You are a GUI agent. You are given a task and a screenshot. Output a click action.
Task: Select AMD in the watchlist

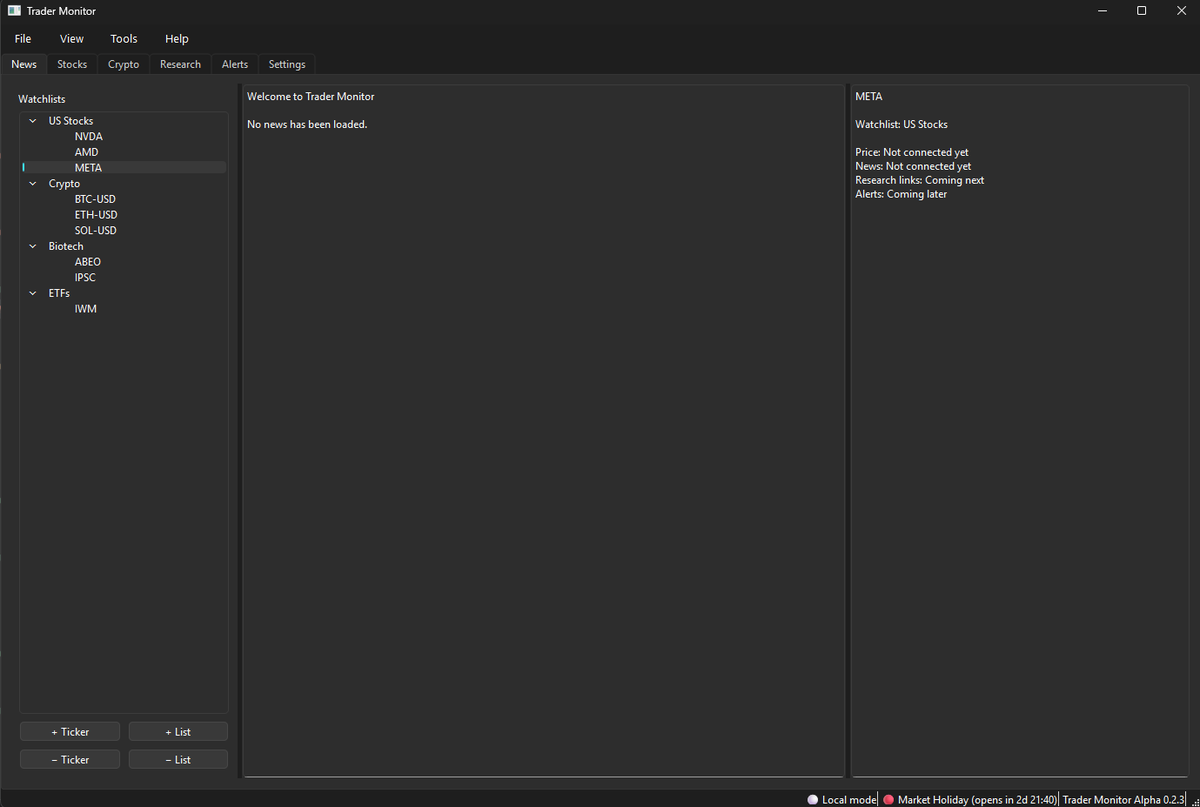click(87, 152)
